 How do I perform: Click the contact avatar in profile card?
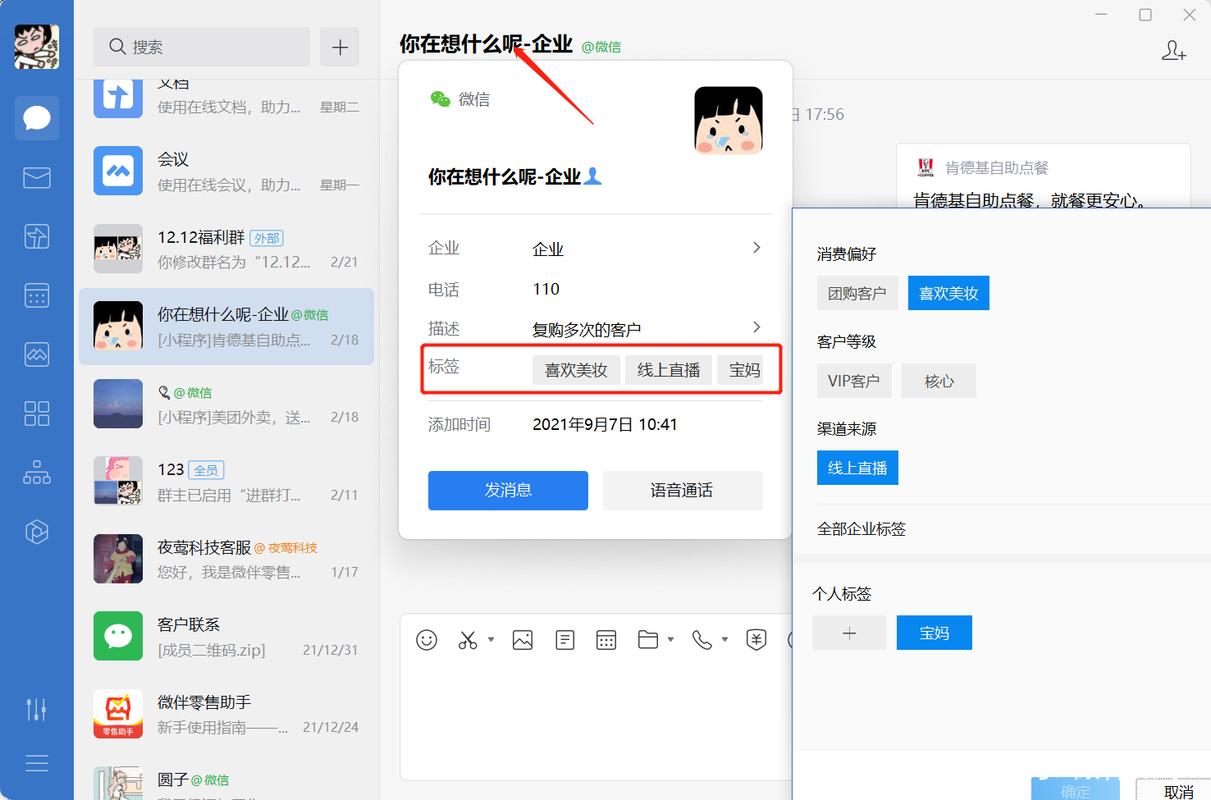(729, 120)
